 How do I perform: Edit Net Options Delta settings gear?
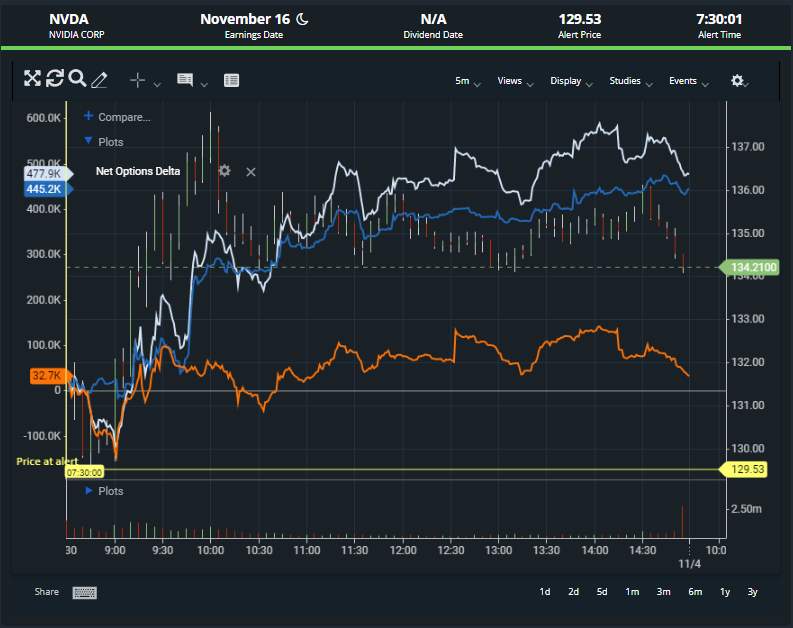(x=225, y=171)
